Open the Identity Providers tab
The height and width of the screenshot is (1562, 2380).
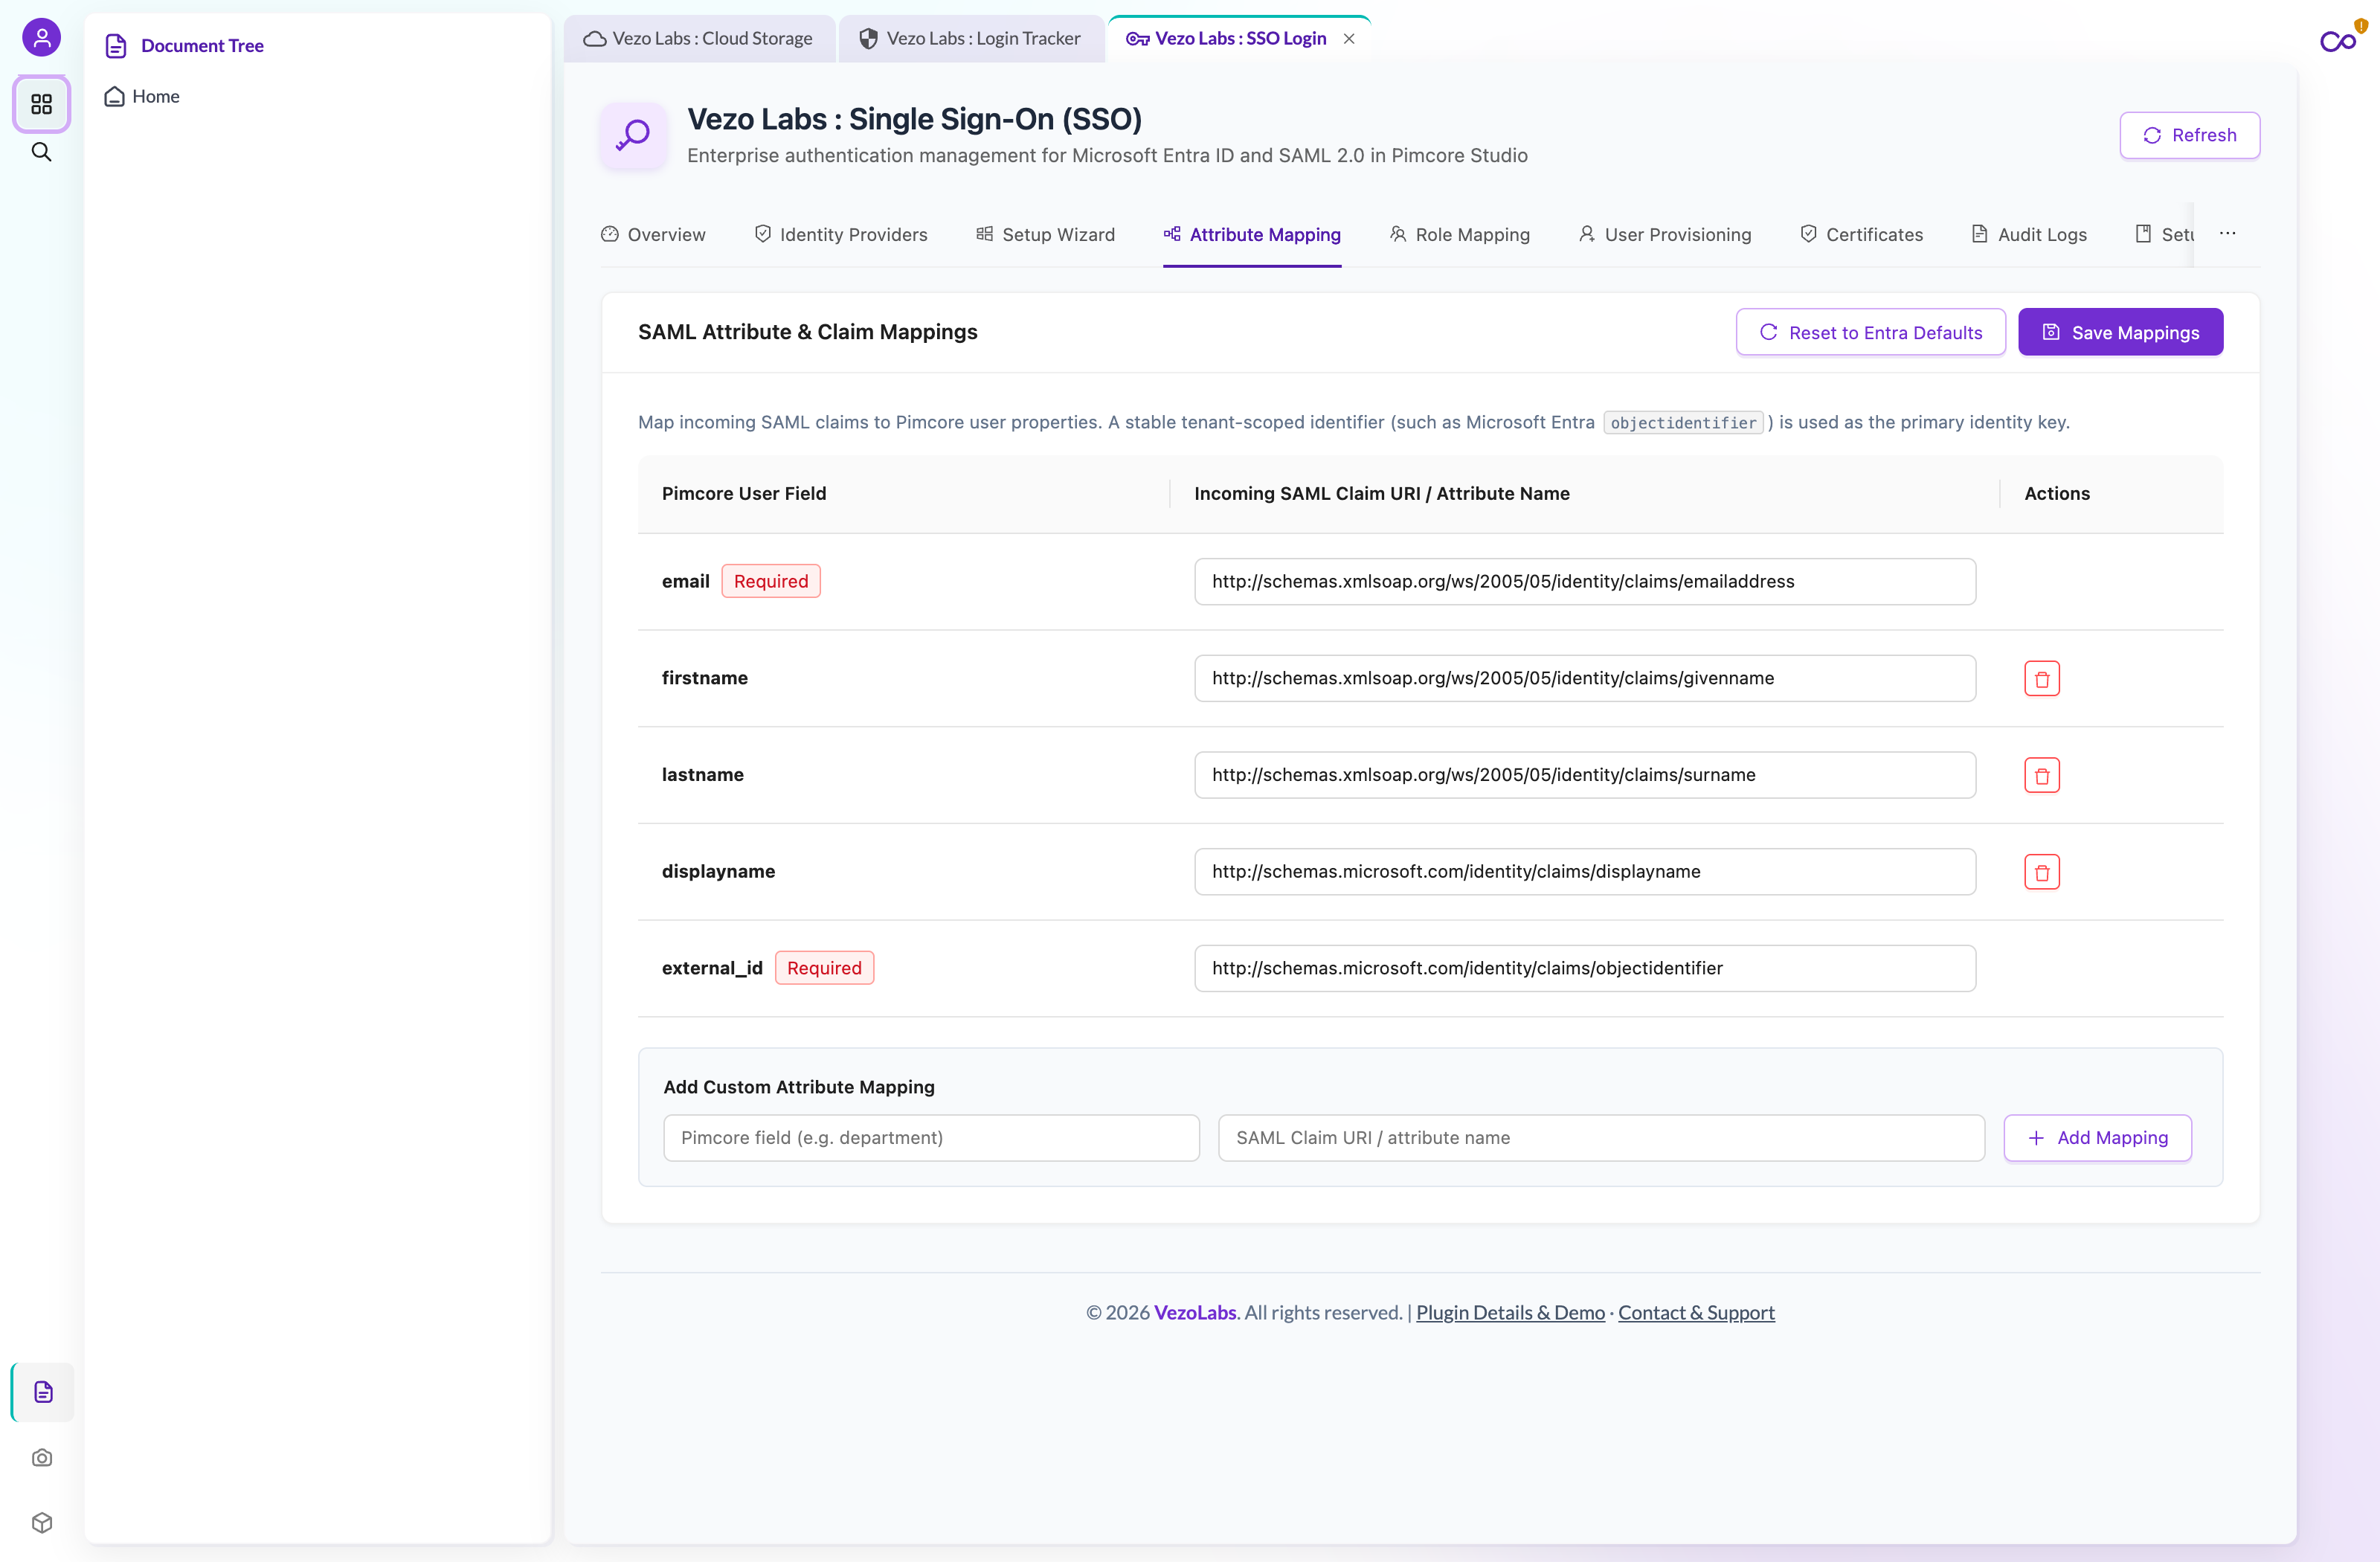point(840,234)
